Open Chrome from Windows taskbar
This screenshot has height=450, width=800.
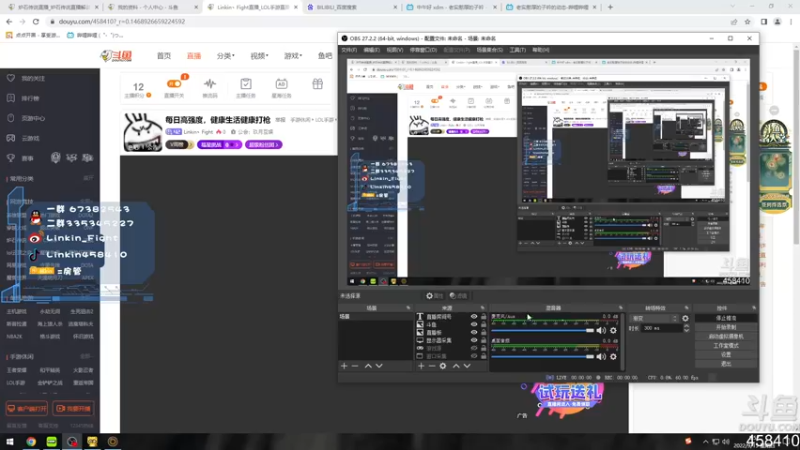click(x=31, y=441)
